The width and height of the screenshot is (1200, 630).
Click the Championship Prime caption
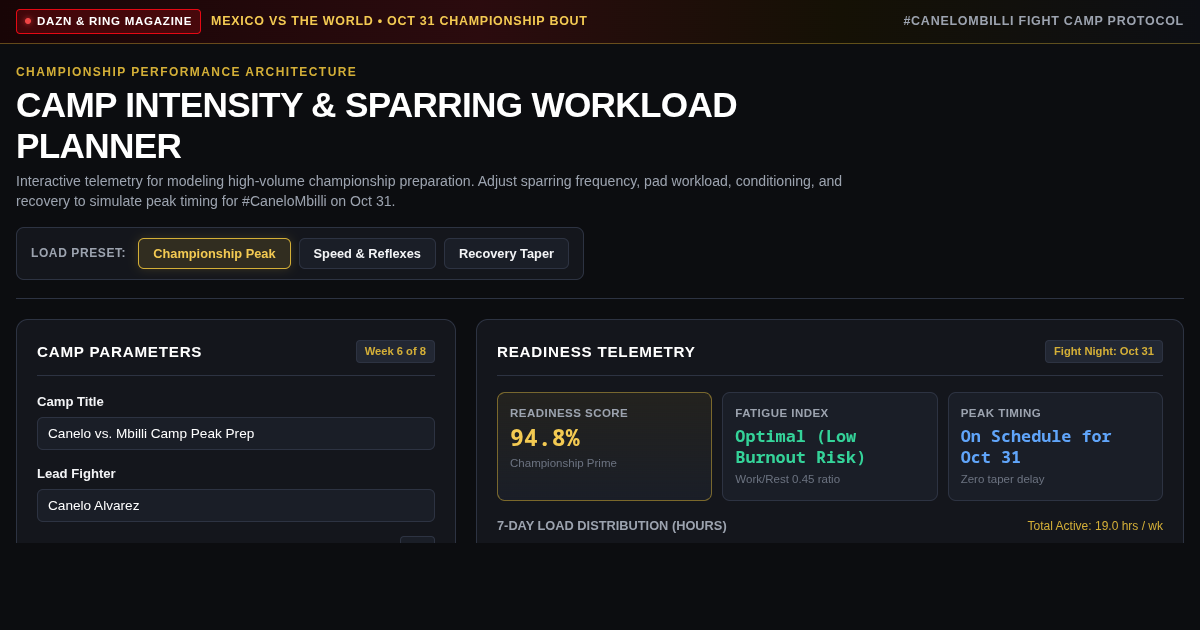pos(563,463)
